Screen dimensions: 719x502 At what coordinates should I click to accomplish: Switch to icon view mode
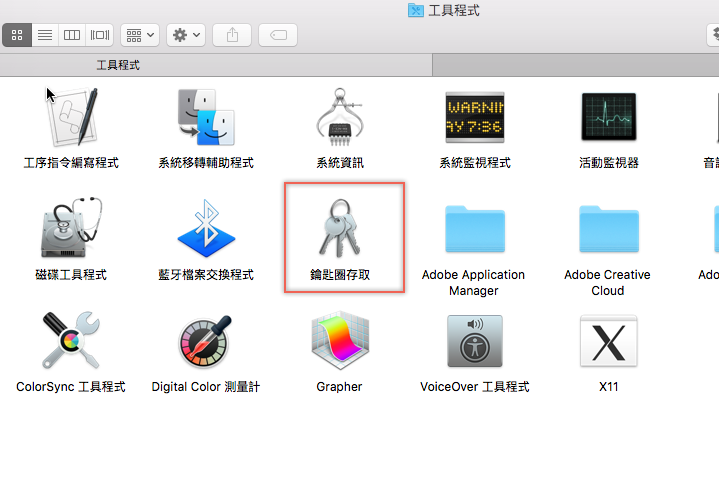click(18, 35)
